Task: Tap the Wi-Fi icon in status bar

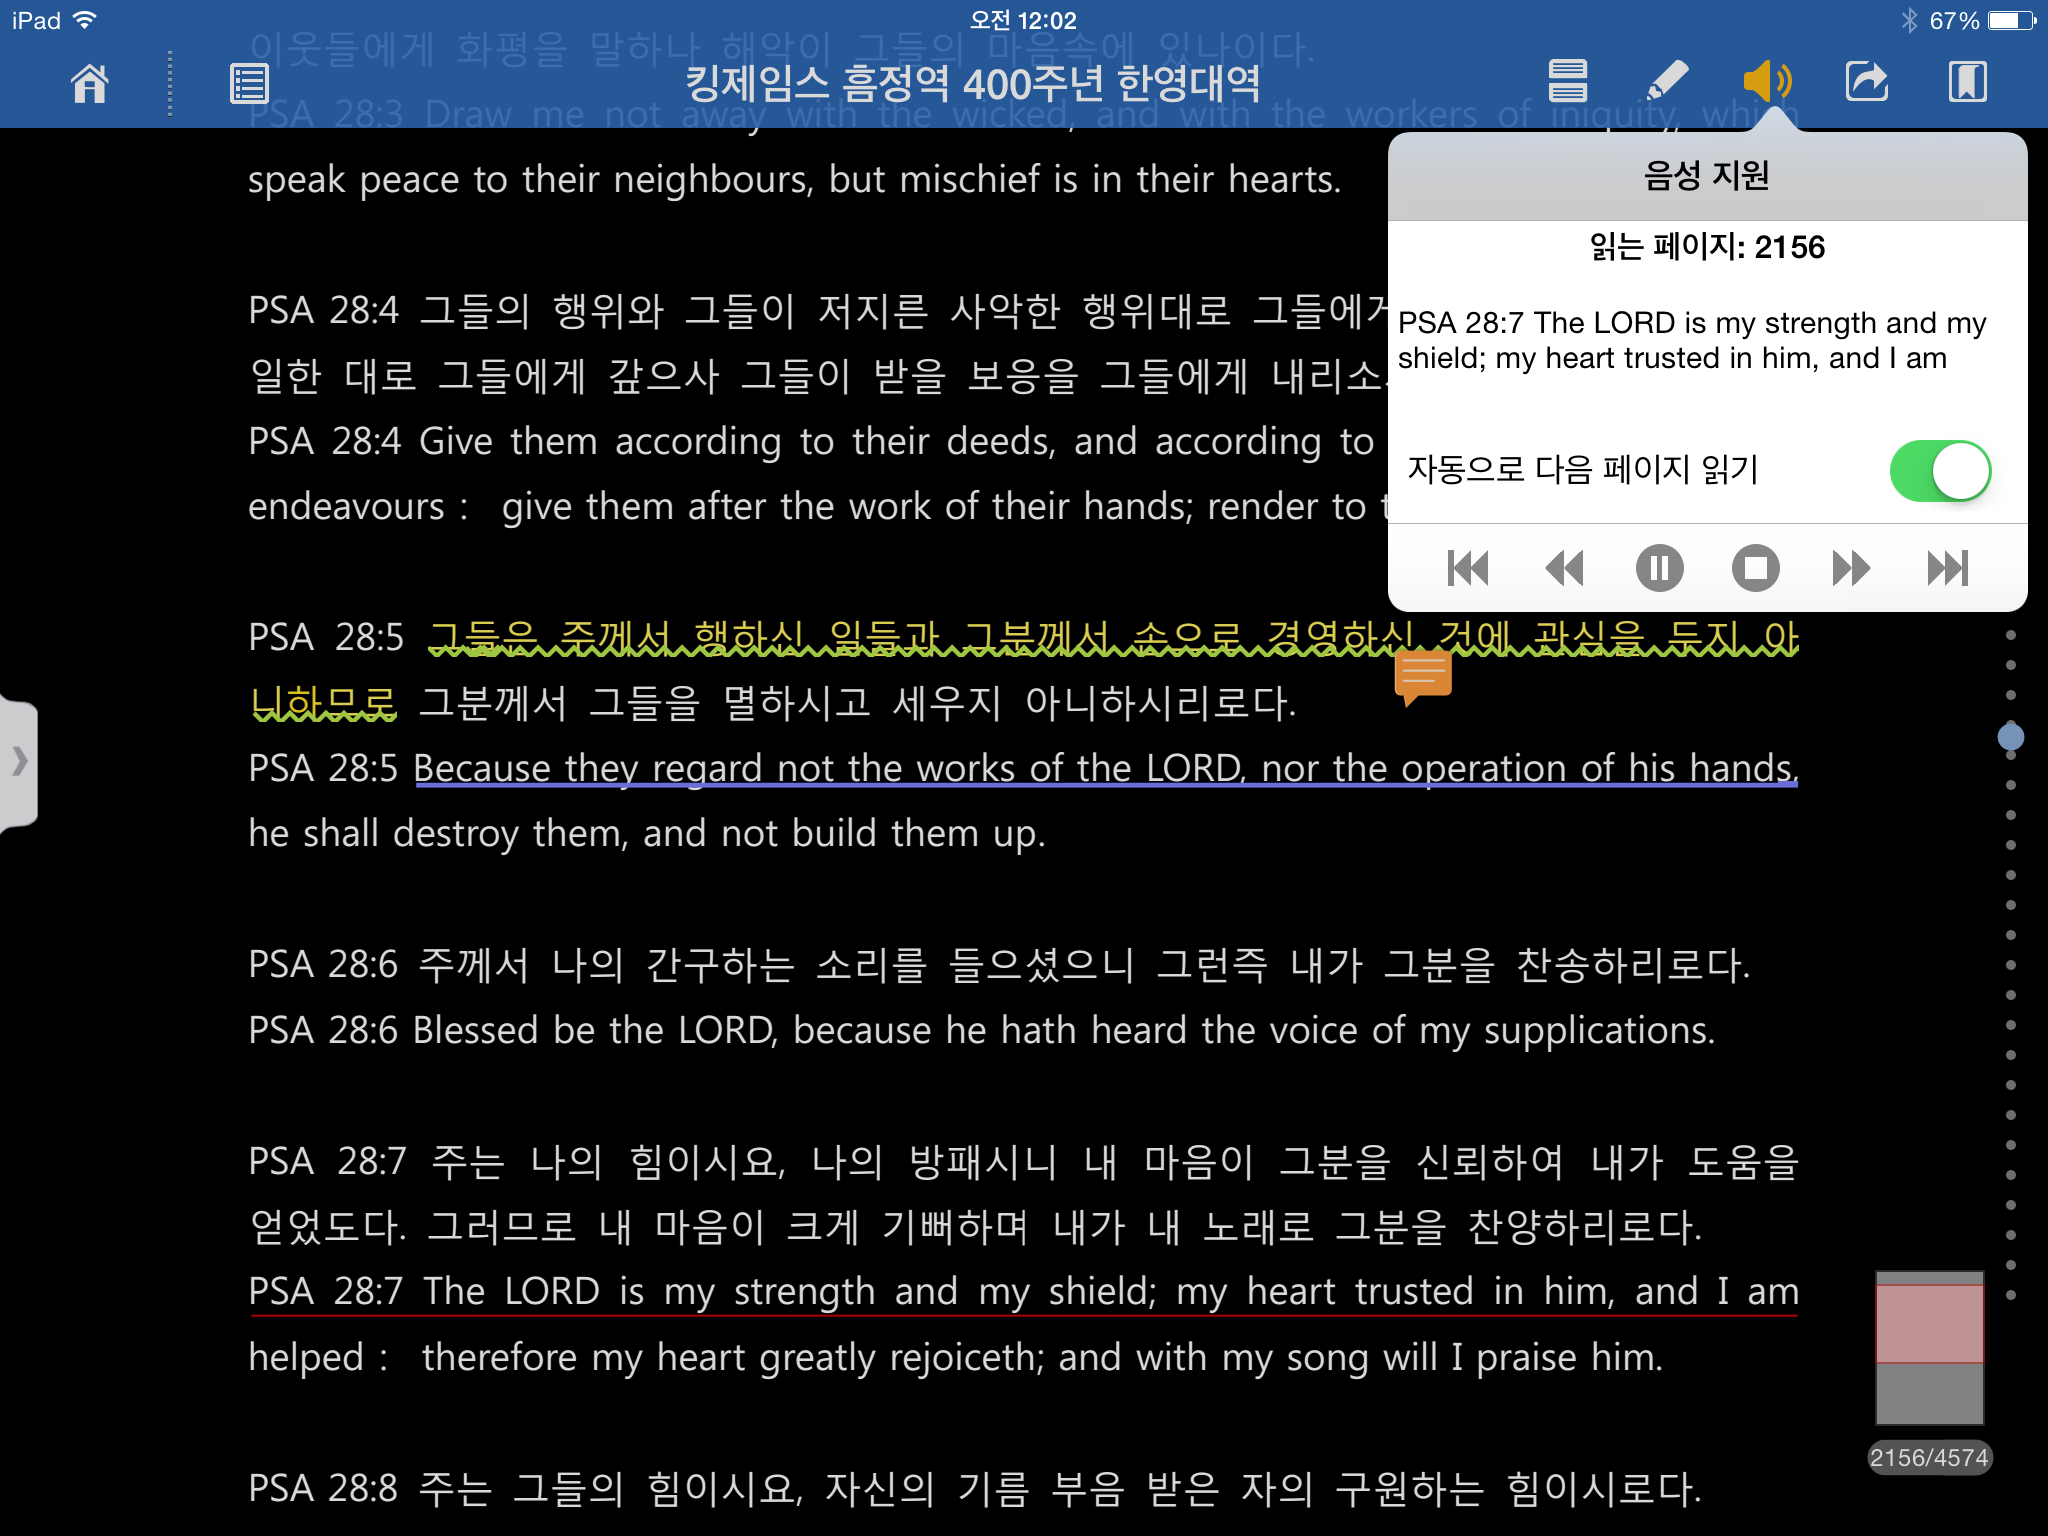Action: 86,20
